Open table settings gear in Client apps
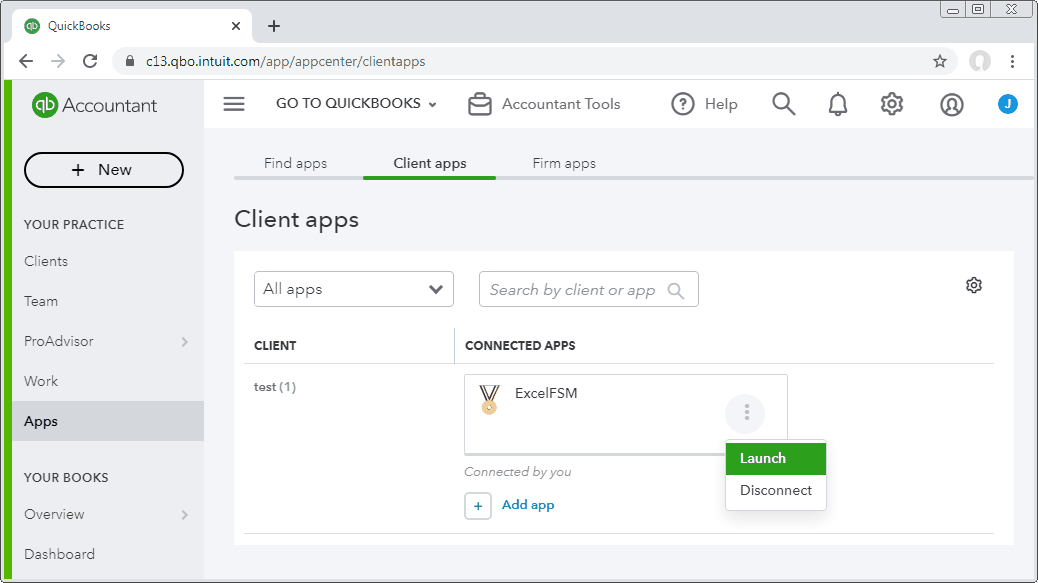1038x583 pixels. pos(974,285)
